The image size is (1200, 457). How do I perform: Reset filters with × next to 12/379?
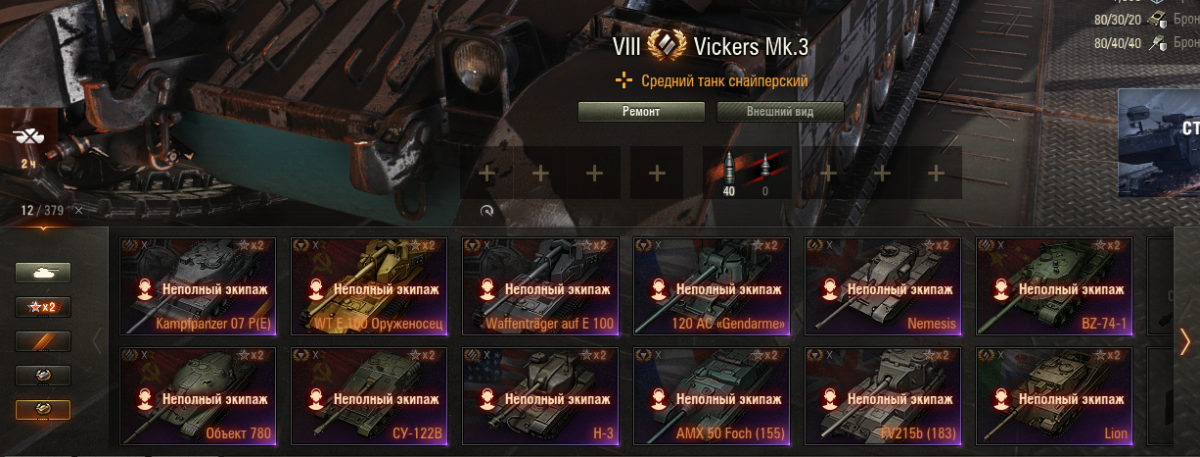click(78, 210)
